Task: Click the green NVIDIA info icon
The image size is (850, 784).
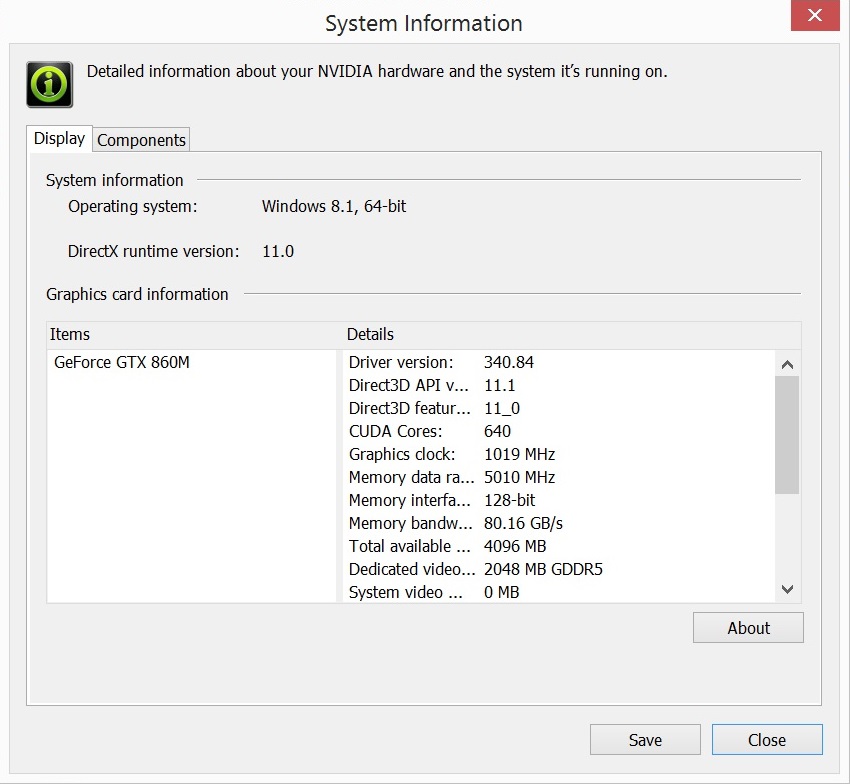Action: click(49, 85)
